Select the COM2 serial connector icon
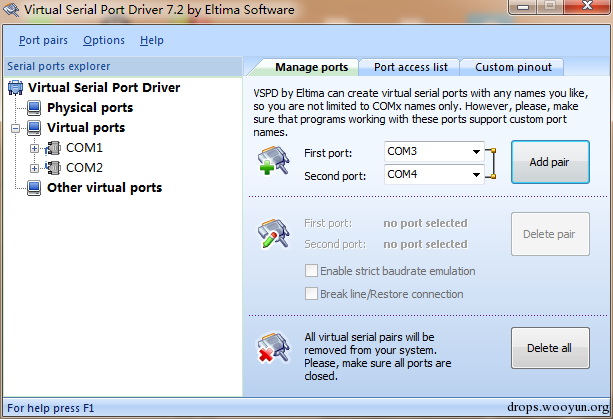Screen dimensions: 613x419 pyautogui.click(x=53, y=168)
